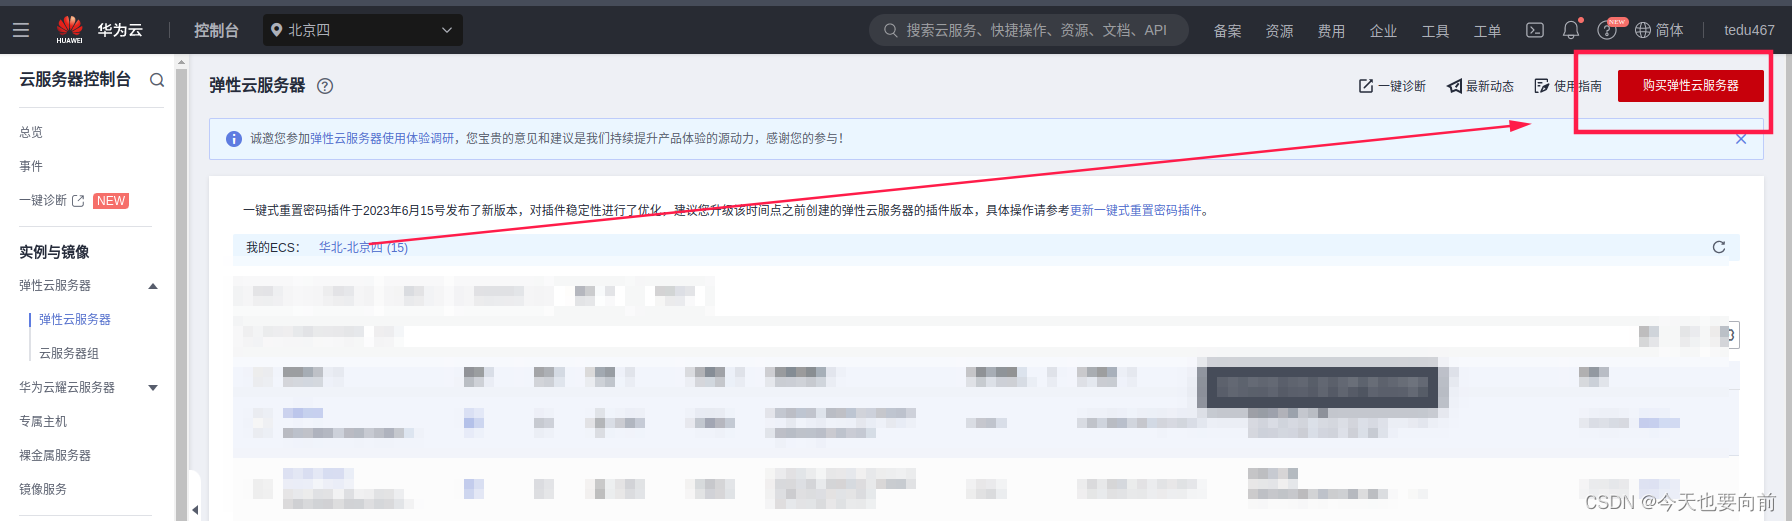
Task: Focus the top search box for cloud services
Action: click(1029, 30)
